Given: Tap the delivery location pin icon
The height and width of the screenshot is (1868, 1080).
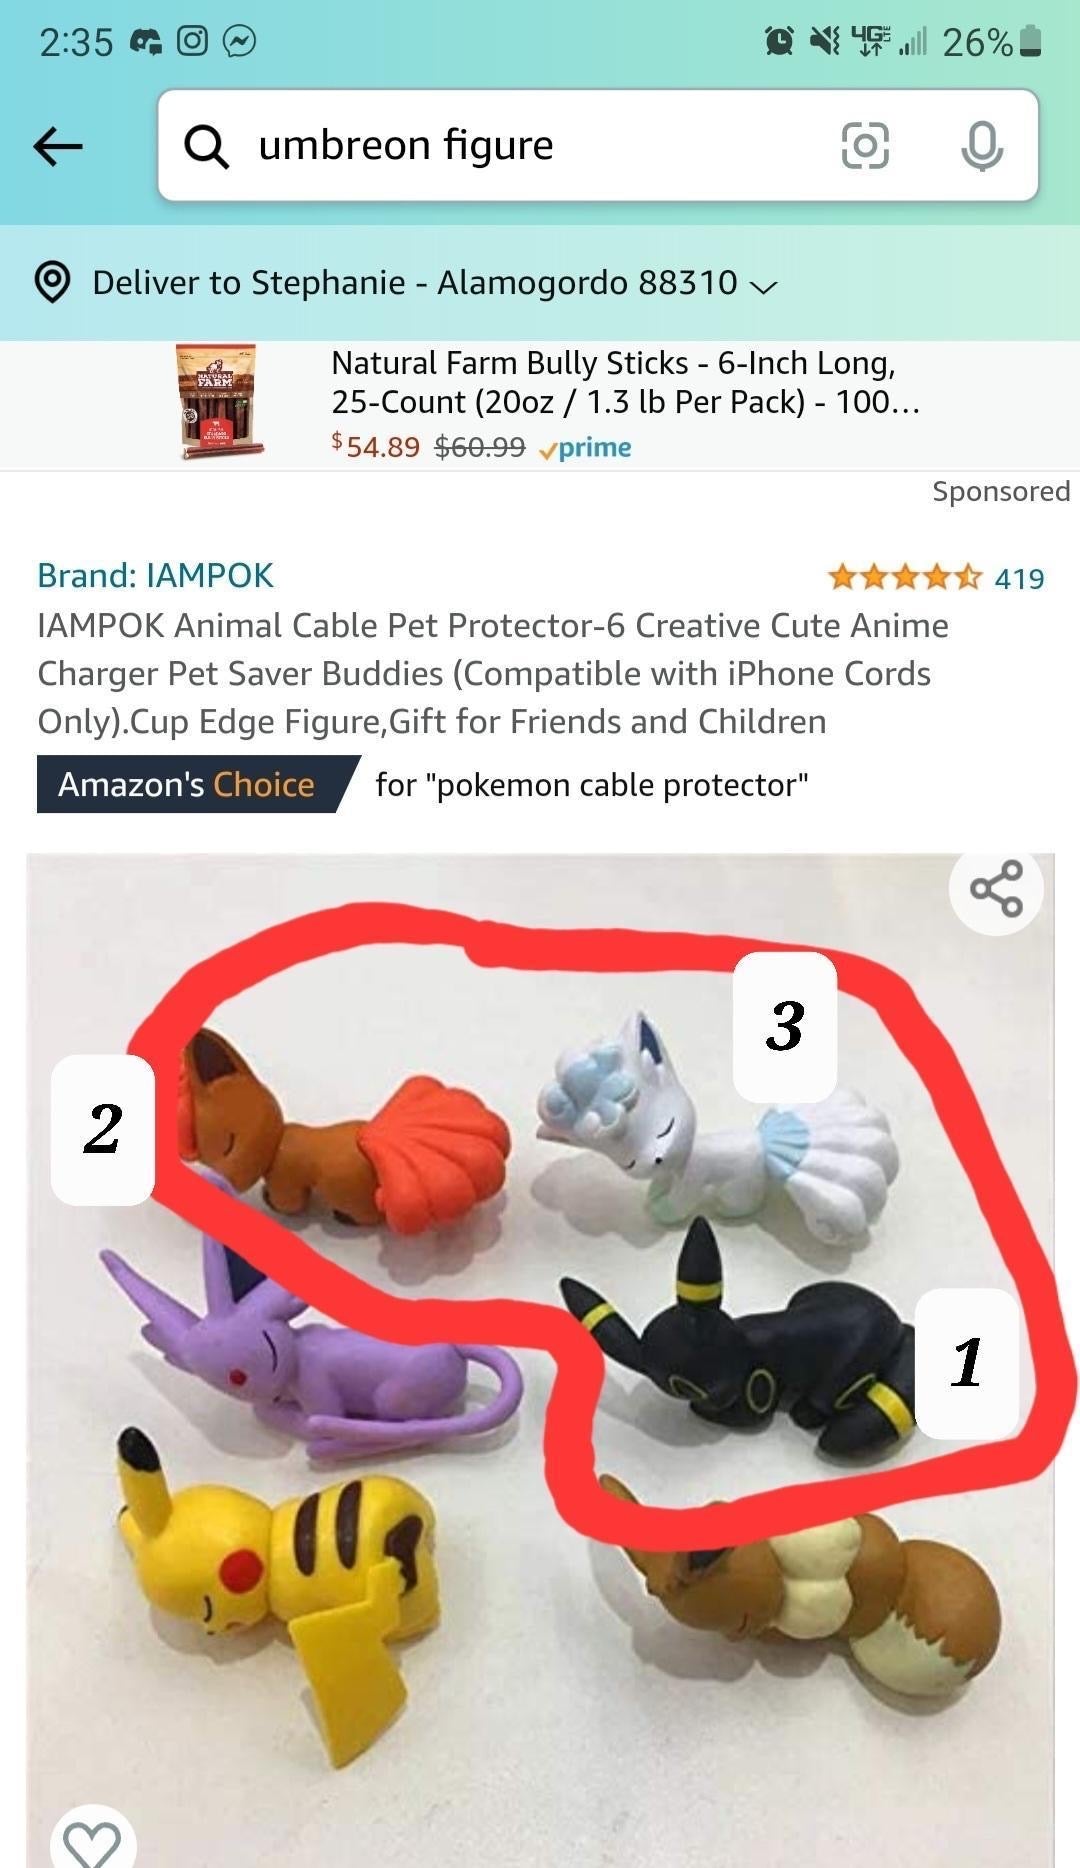Looking at the screenshot, I should [x=52, y=282].
